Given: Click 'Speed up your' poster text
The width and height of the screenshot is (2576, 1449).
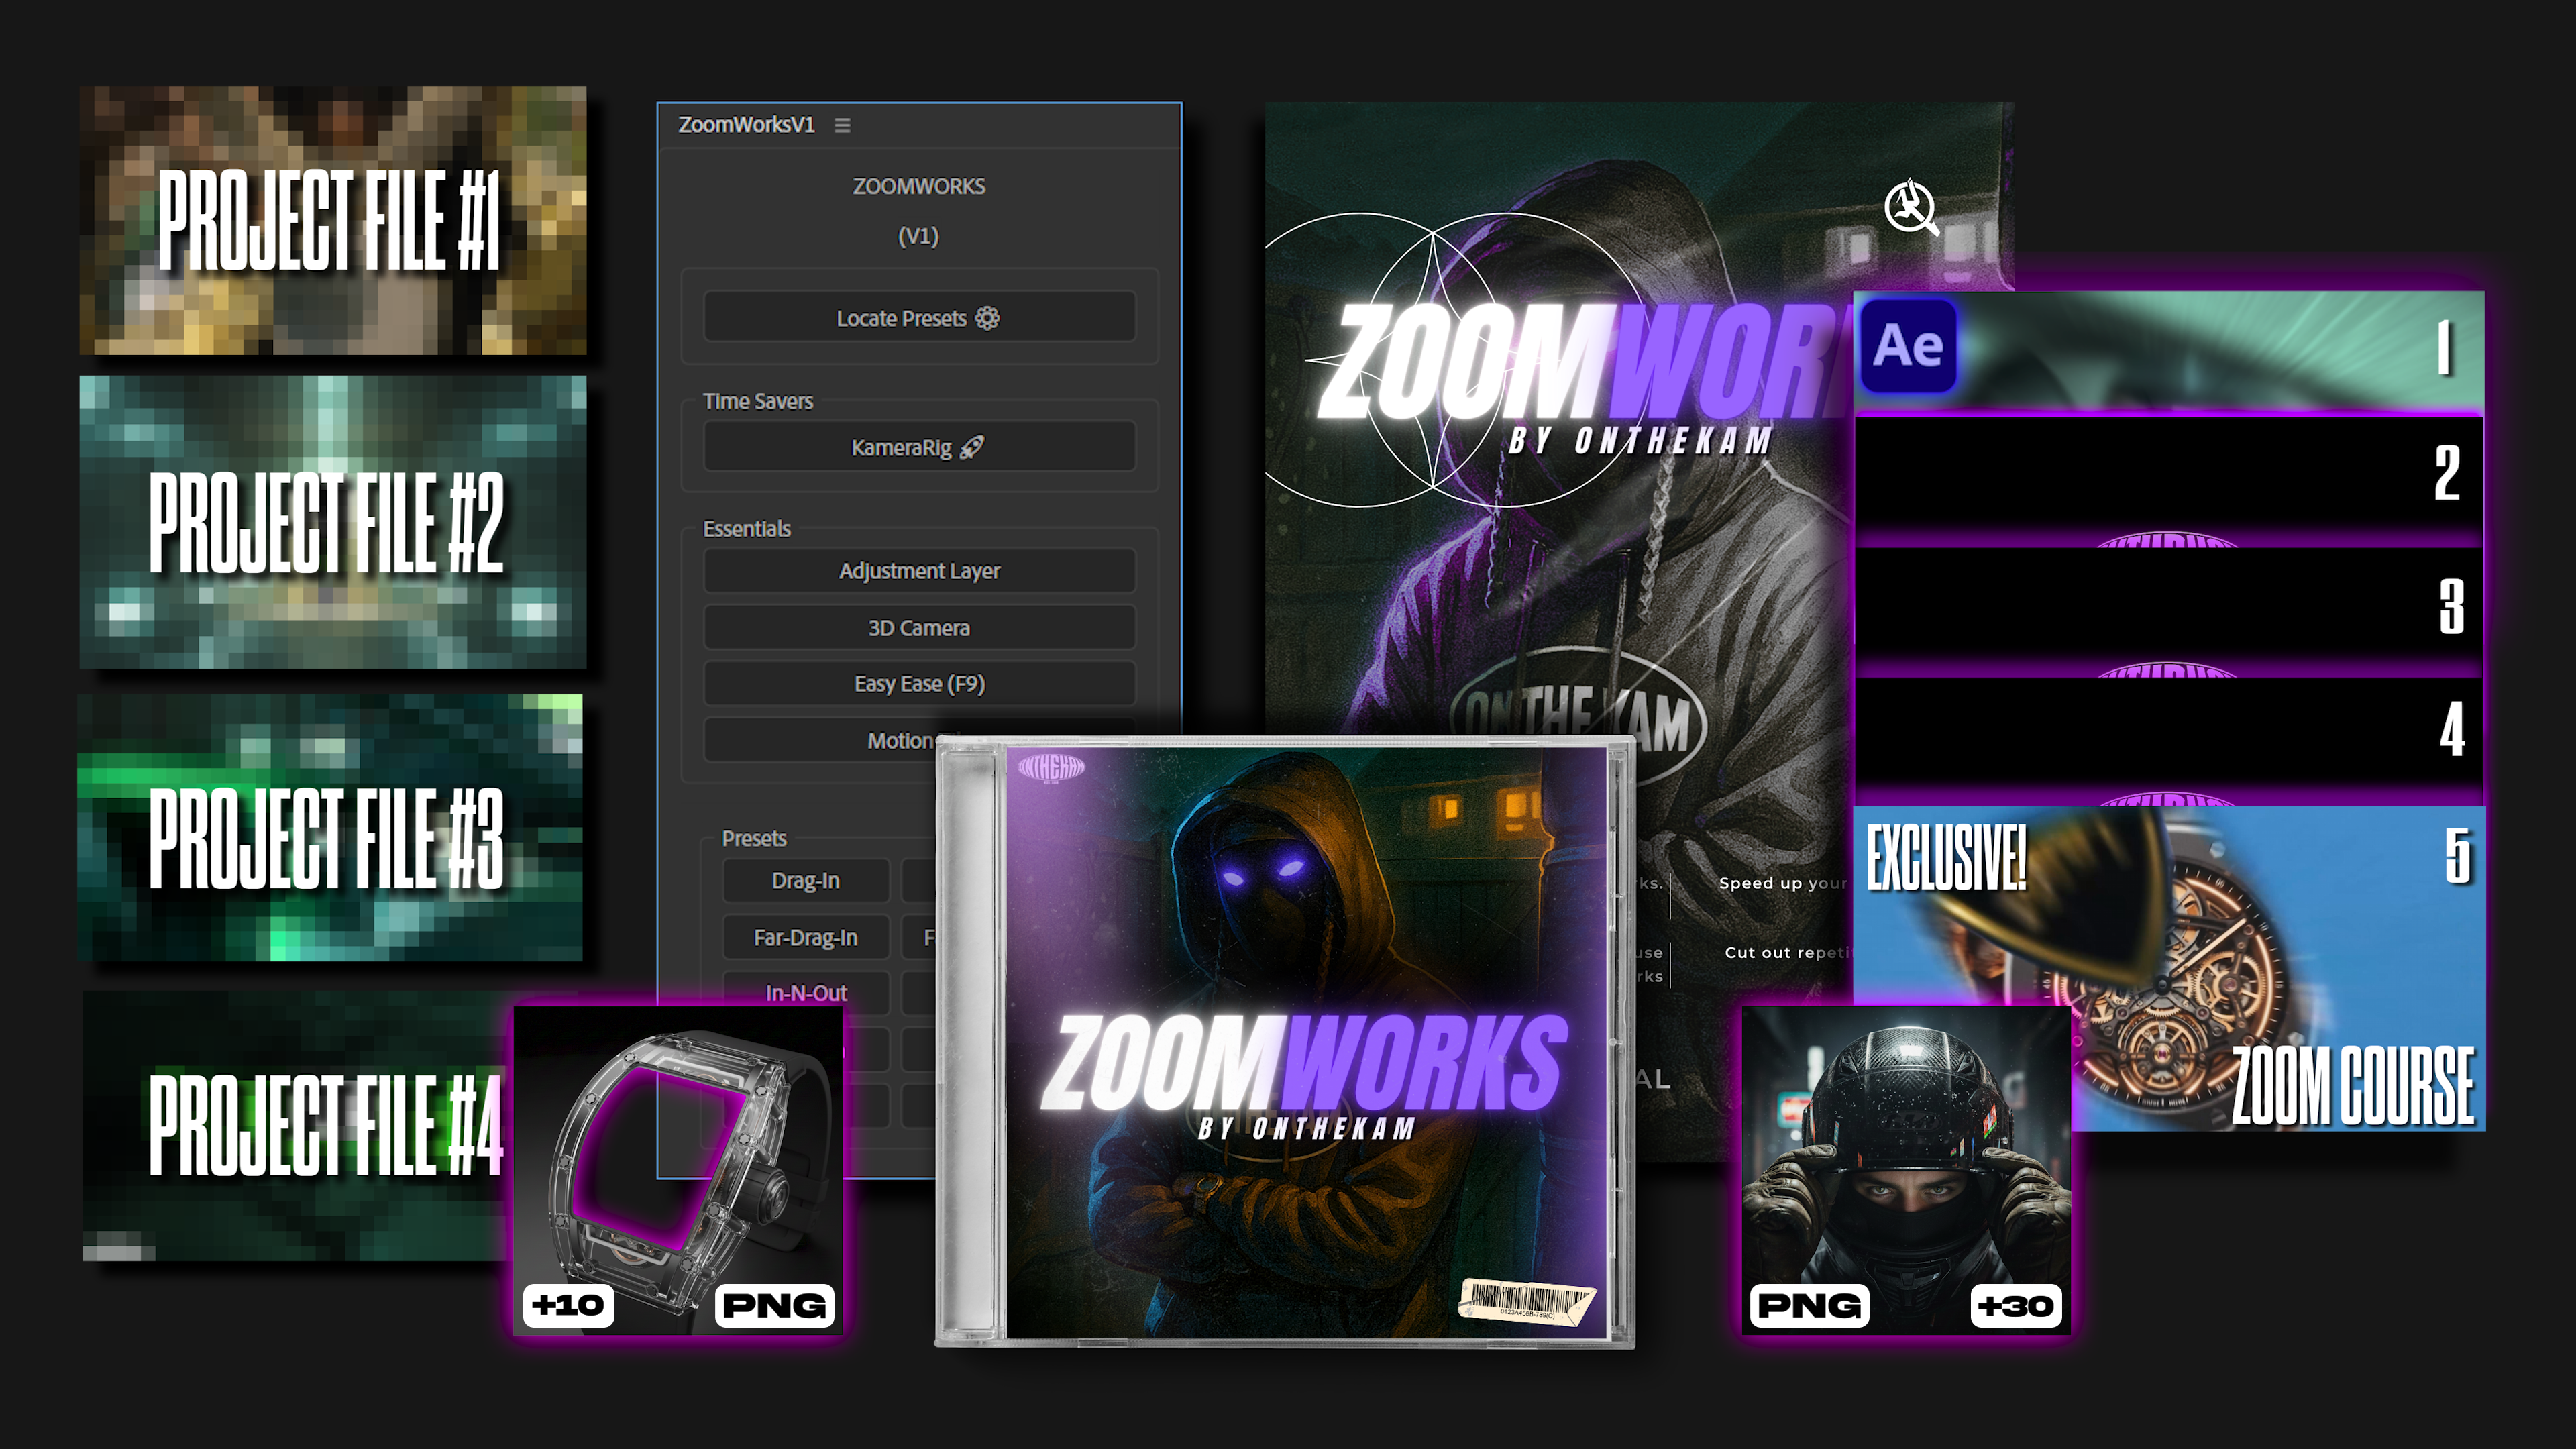Looking at the screenshot, I should pos(1782,883).
